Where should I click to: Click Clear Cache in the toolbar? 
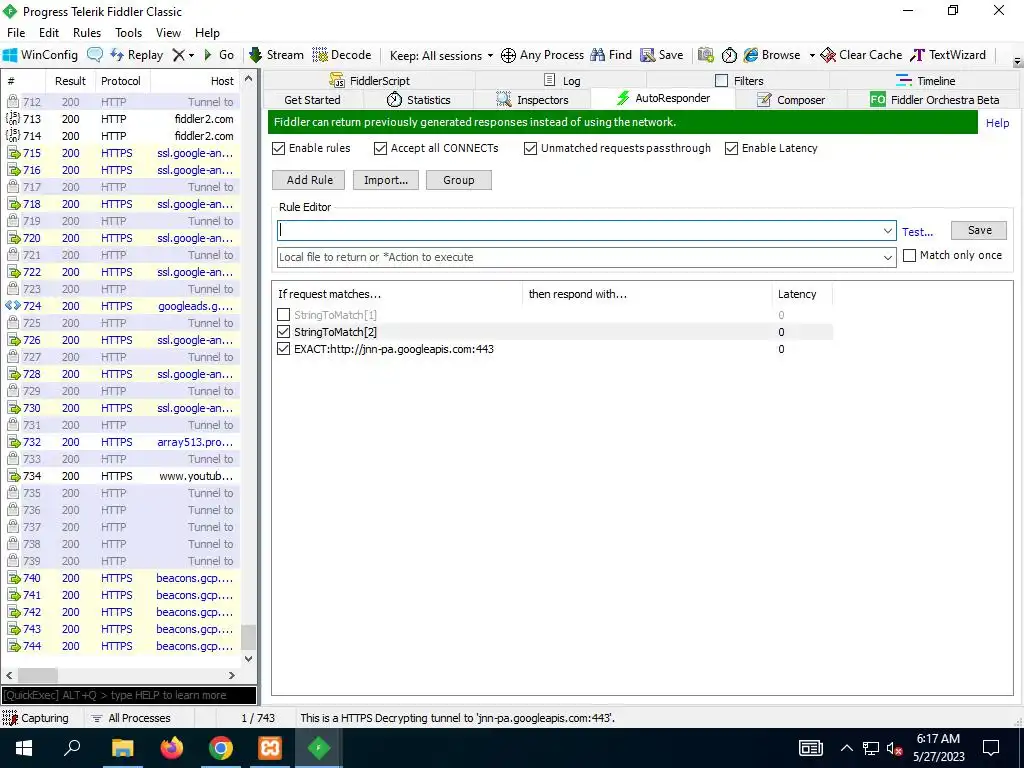click(861, 55)
